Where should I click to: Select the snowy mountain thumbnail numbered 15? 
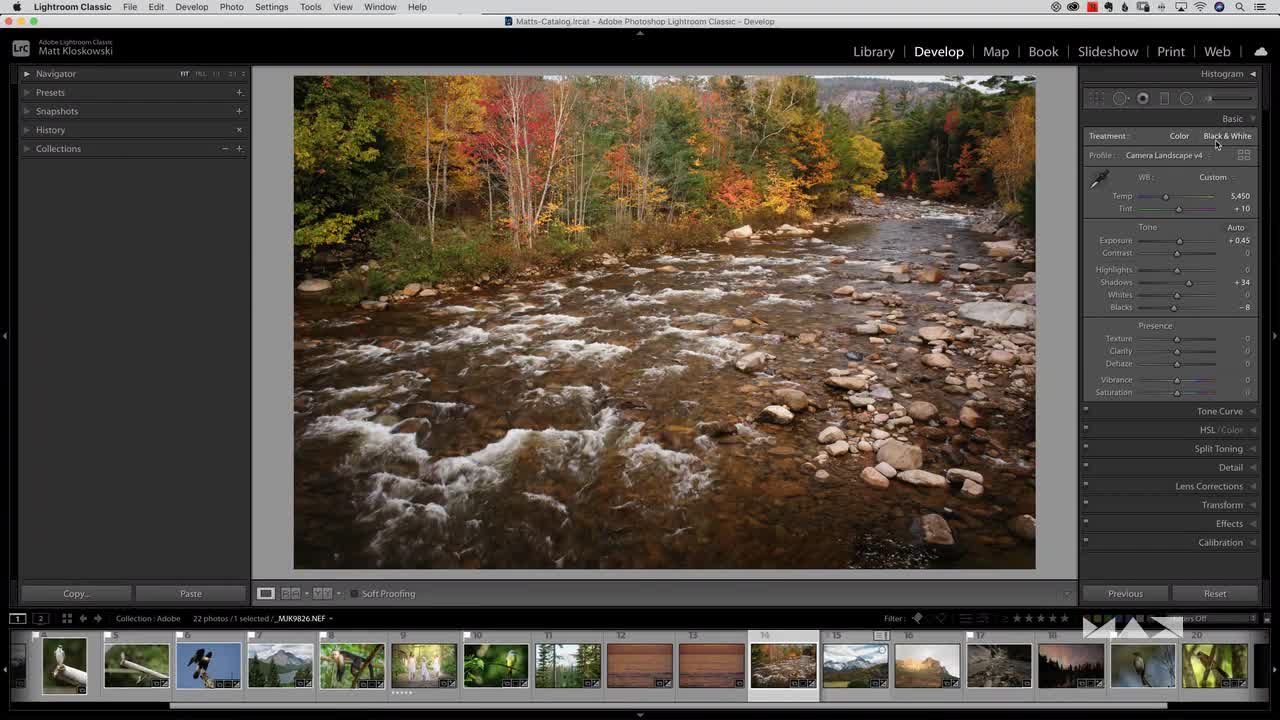[x=855, y=666]
